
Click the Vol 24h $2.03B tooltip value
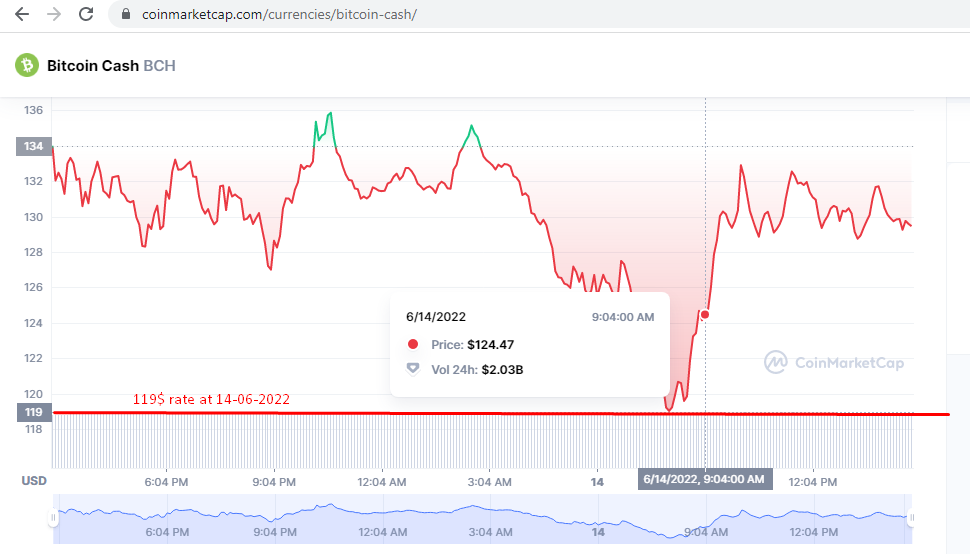point(502,370)
